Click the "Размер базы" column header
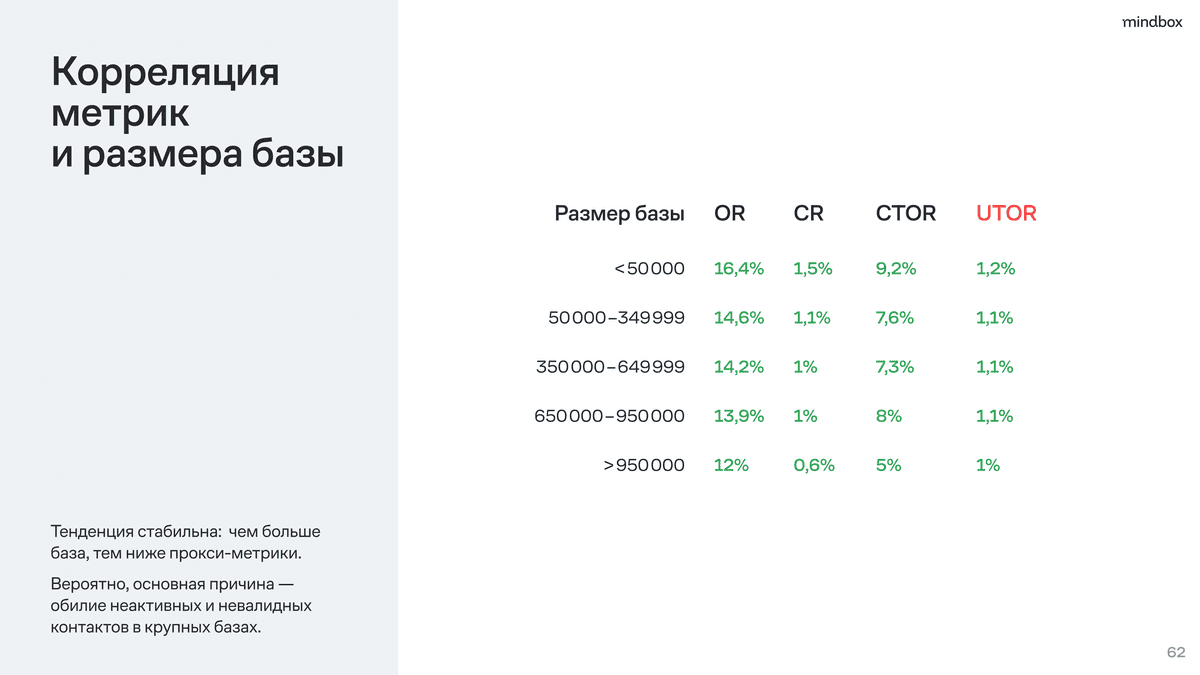Image resolution: width=1200 pixels, height=675 pixels. (619, 213)
